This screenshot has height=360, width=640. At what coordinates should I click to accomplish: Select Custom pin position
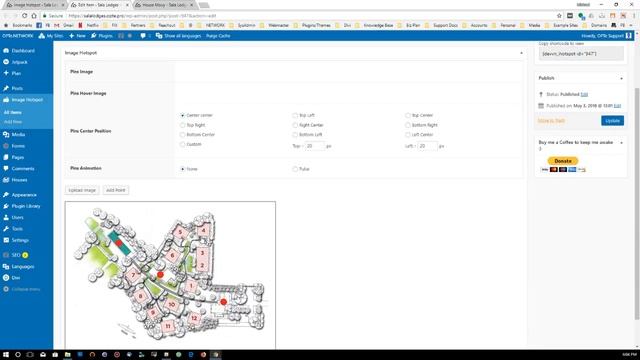click(x=182, y=144)
